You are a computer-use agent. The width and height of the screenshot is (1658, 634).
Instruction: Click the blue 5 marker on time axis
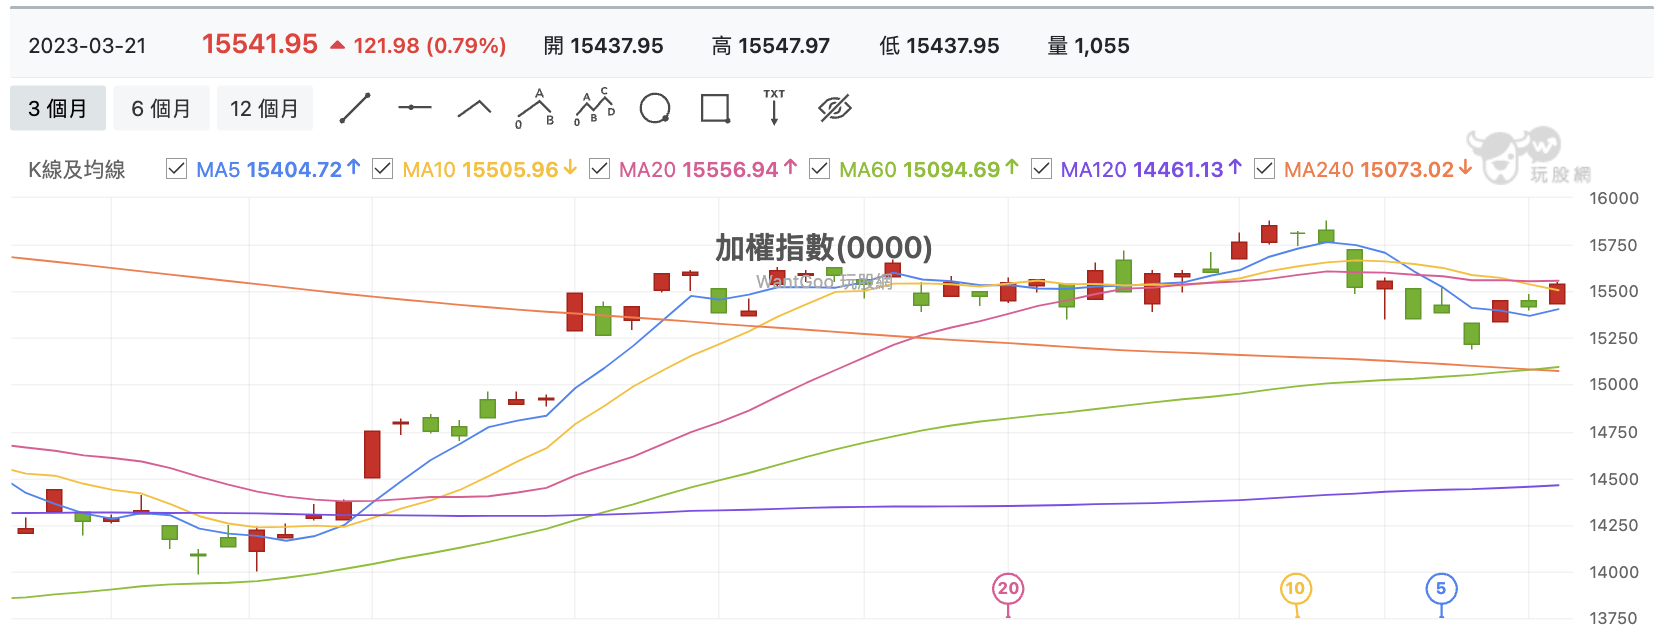(1441, 589)
